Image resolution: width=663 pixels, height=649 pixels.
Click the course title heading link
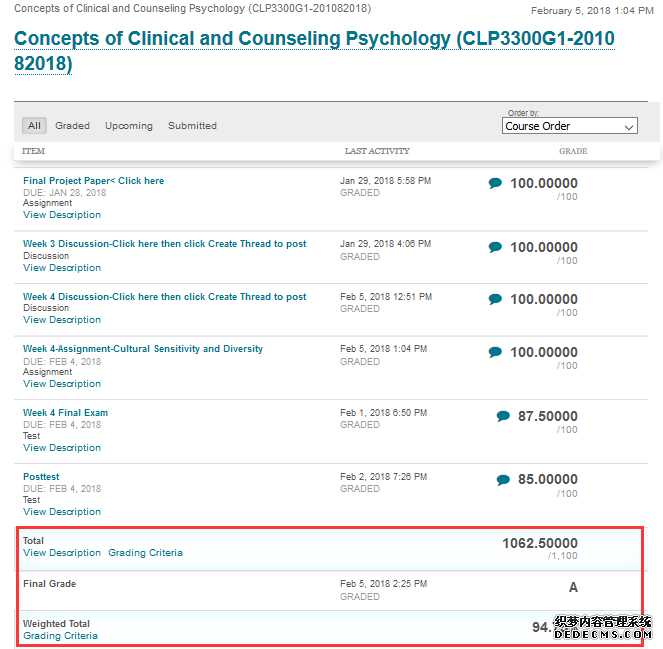pos(314,51)
